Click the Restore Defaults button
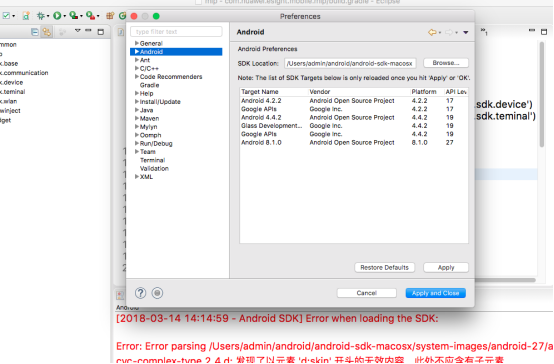Image resolution: width=554 pixels, height=364 pixels. point(384,268)
